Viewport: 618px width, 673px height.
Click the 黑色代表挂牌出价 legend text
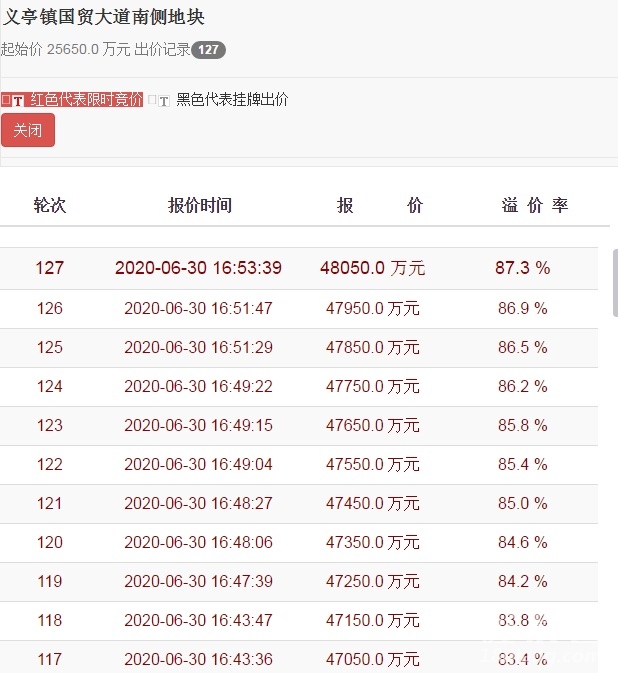tap(232, 100)
